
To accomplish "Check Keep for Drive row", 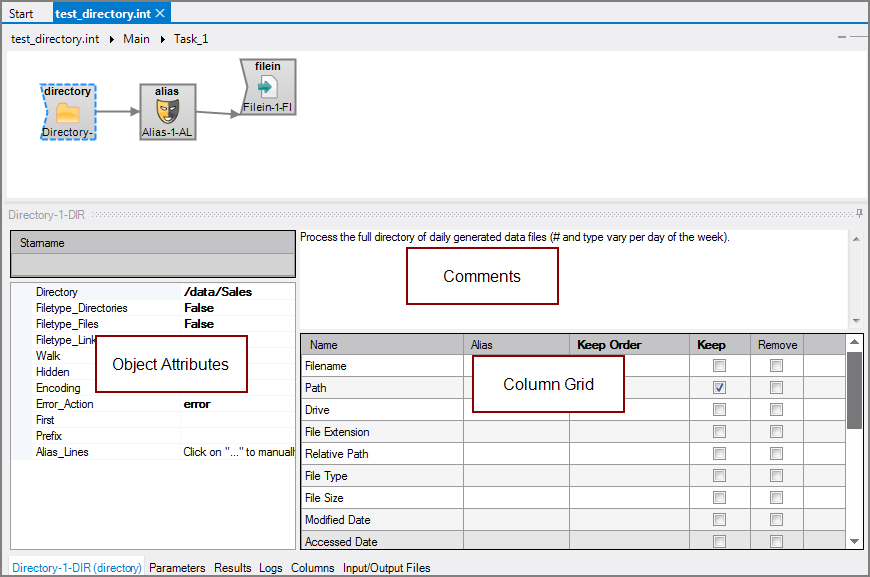I will click(x=719, y=409).
